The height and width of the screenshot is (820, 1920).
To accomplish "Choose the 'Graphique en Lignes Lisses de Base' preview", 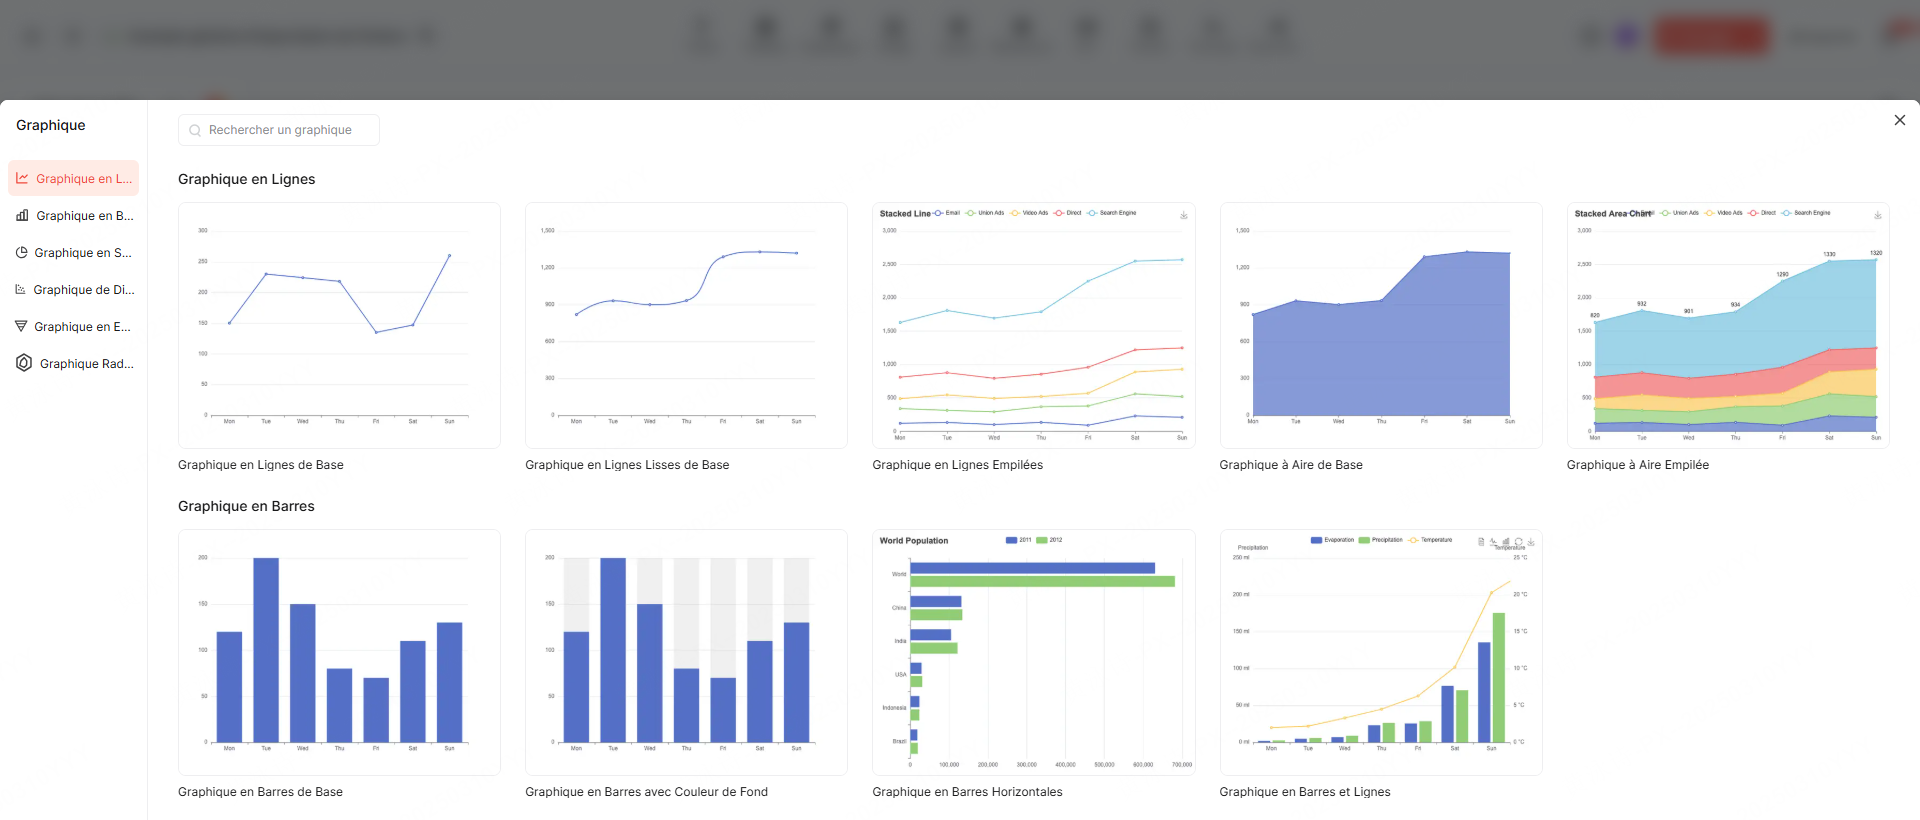I will tap(686, 325).
